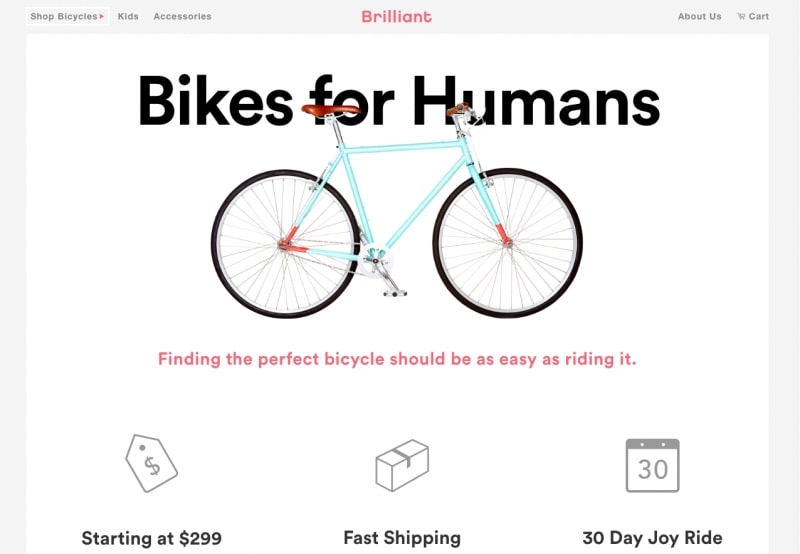Click the shipping box icon

(x=402, y=465)
